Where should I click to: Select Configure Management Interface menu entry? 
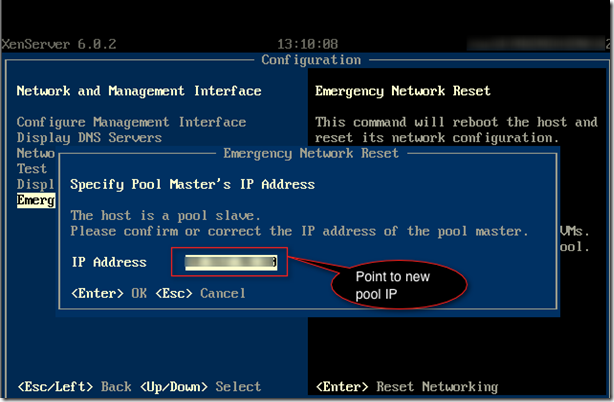[131, 122]
